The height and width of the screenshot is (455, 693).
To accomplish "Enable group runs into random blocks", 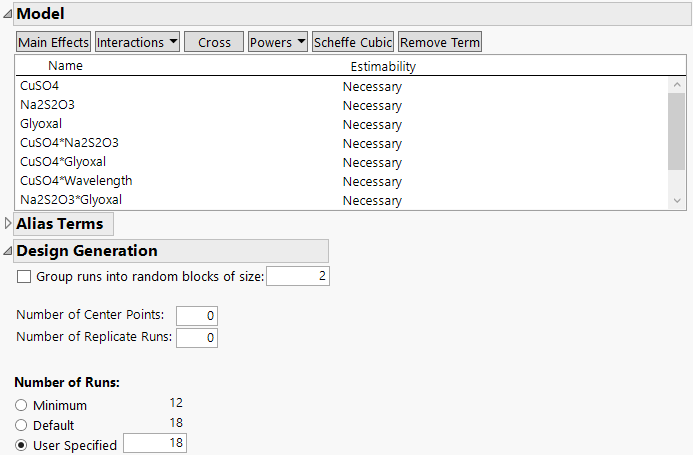I will point(24,276).
